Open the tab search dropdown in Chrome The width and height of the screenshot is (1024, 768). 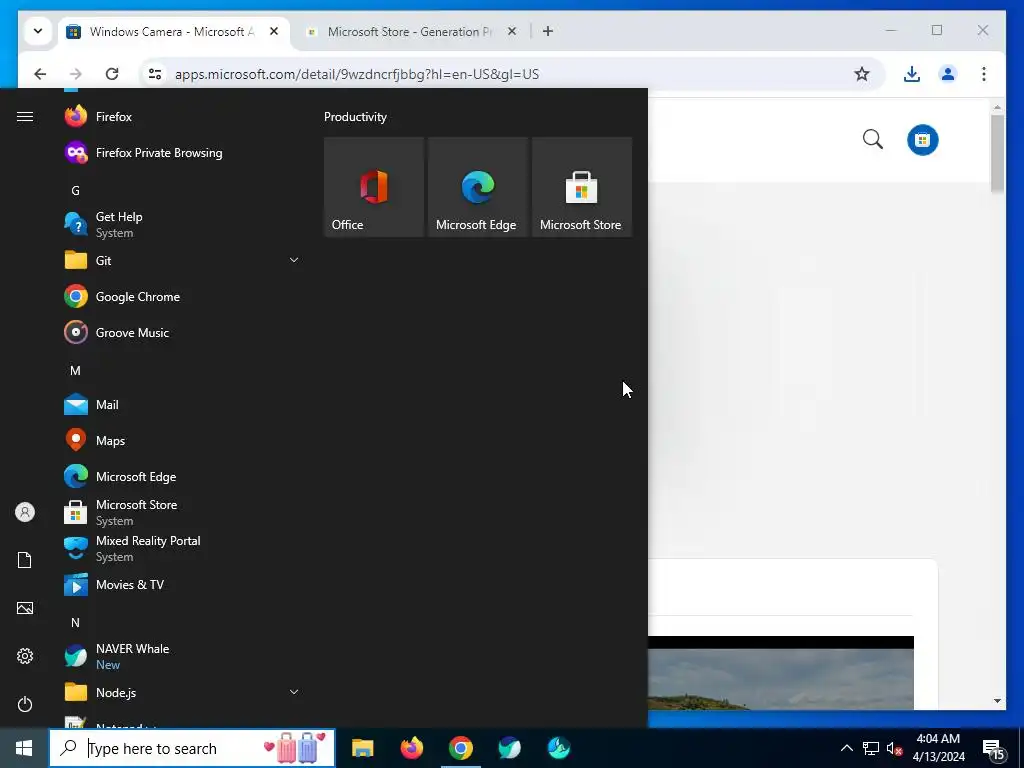coord(38,31)
